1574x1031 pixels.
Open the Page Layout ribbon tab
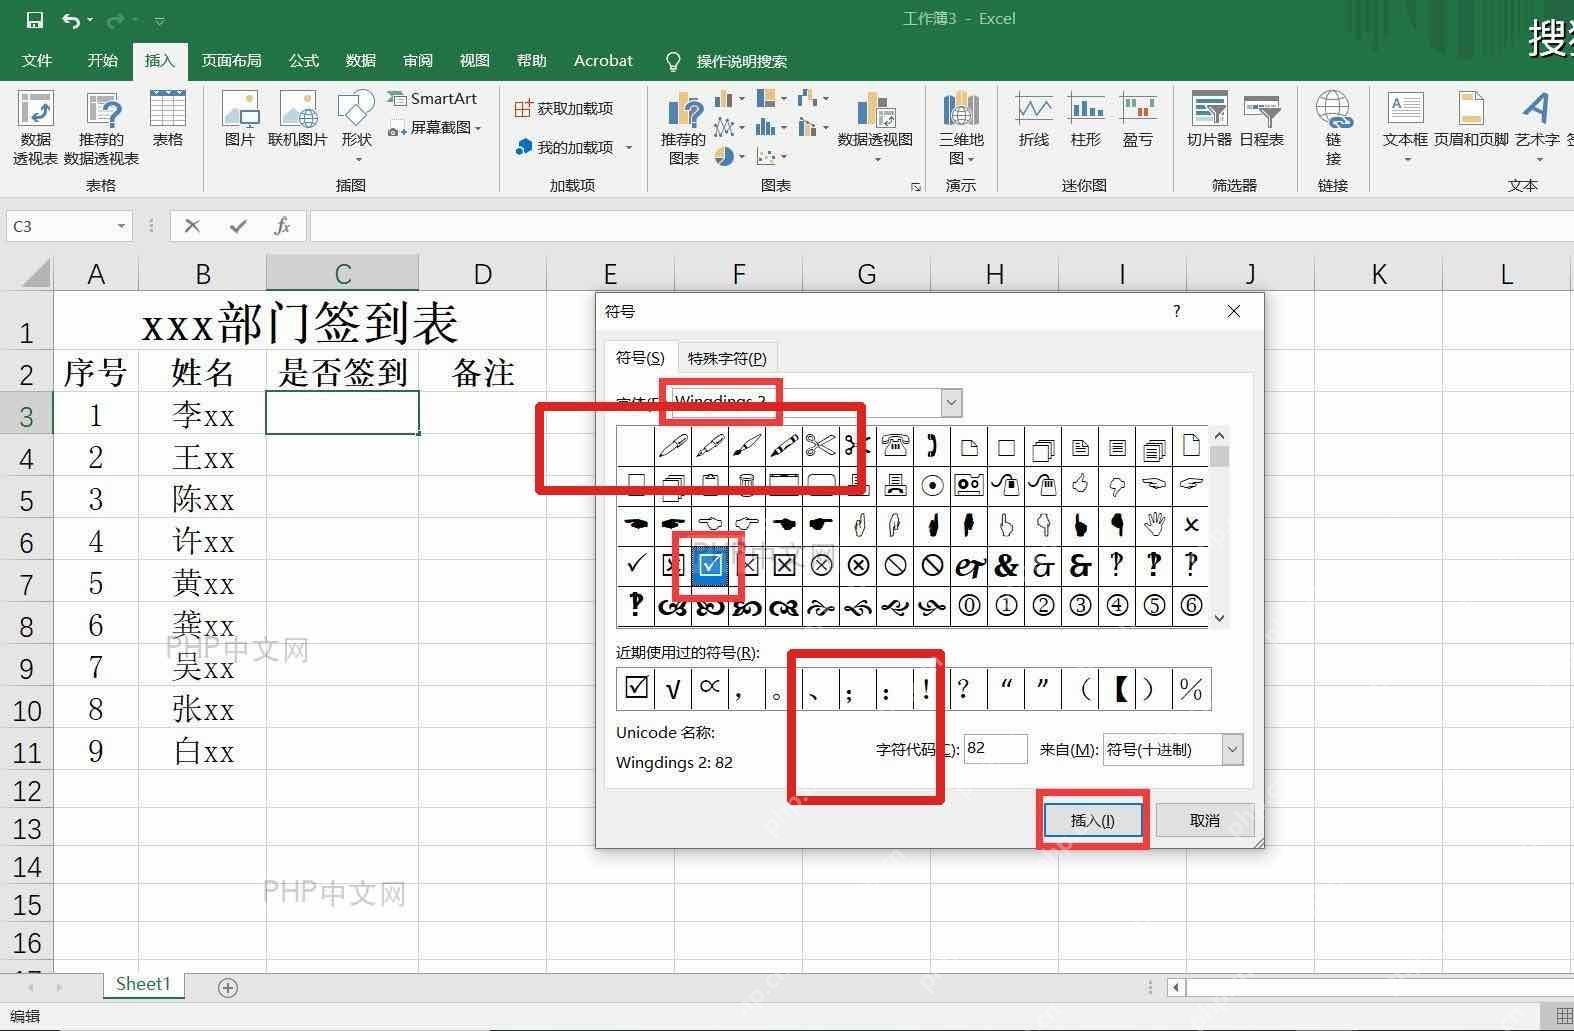[x=232, y=61]
